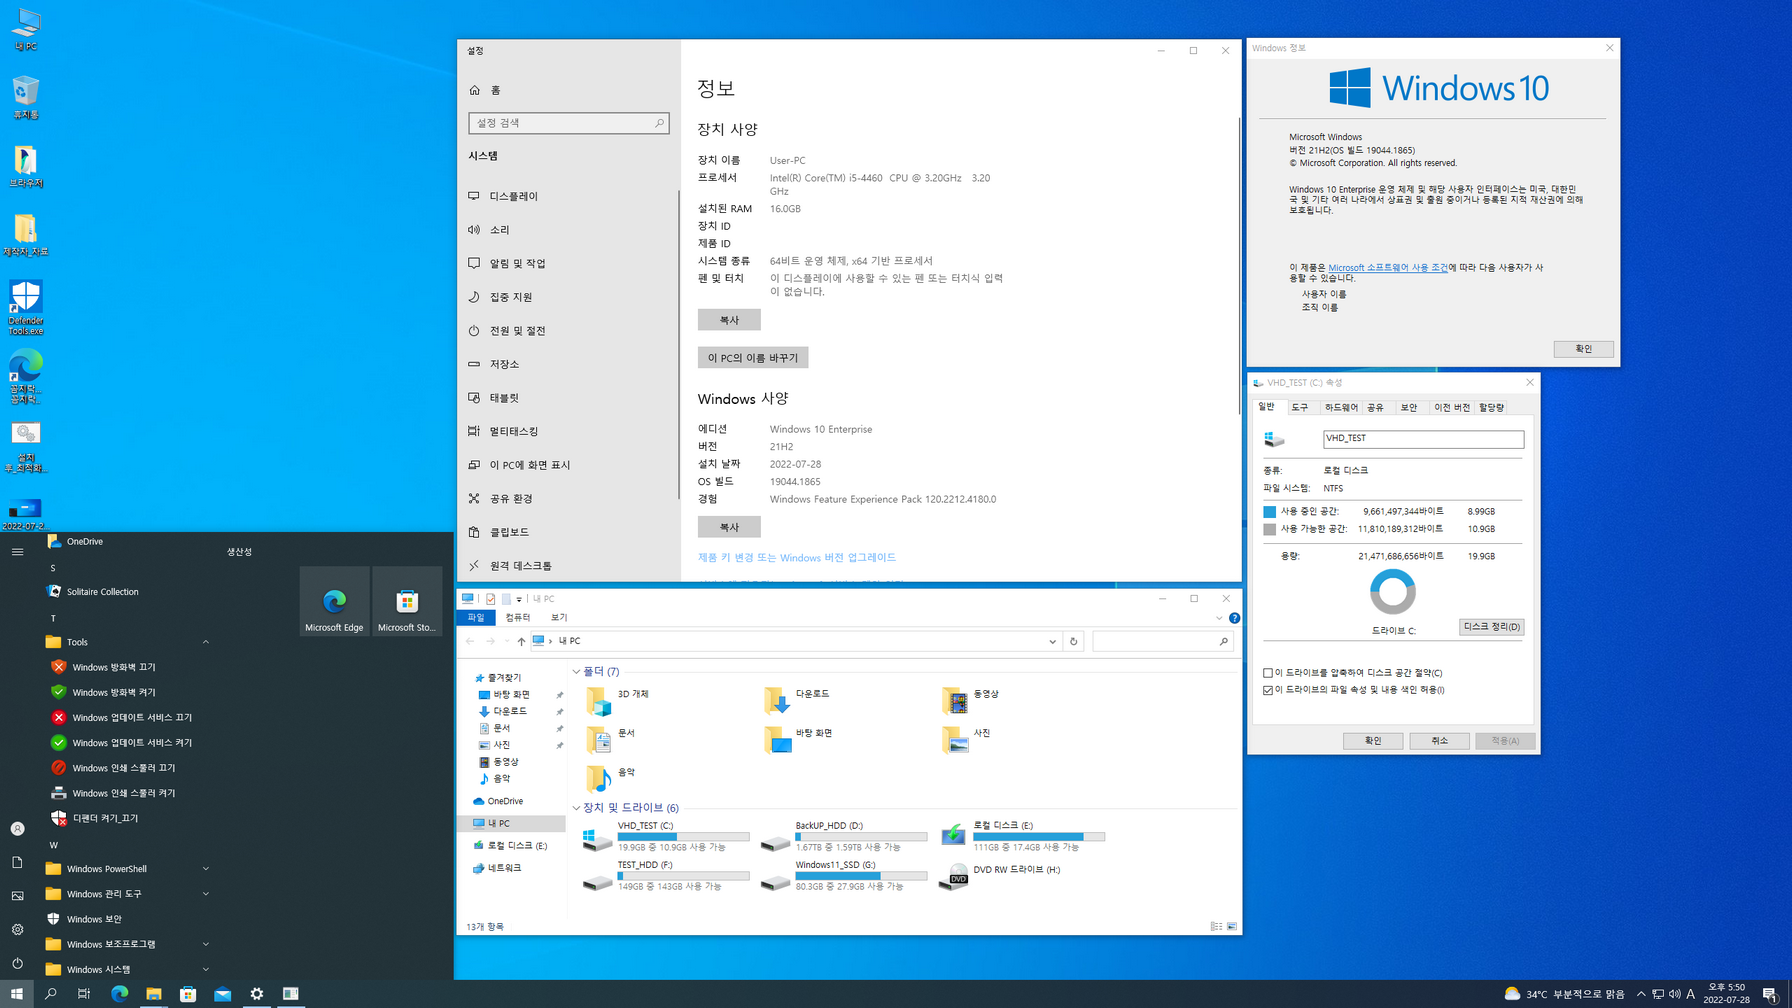Viewport: 1792px width, 1008px height.
Task: Open the start menu power button
Action: pyautogui.click(x=17, y=963)
